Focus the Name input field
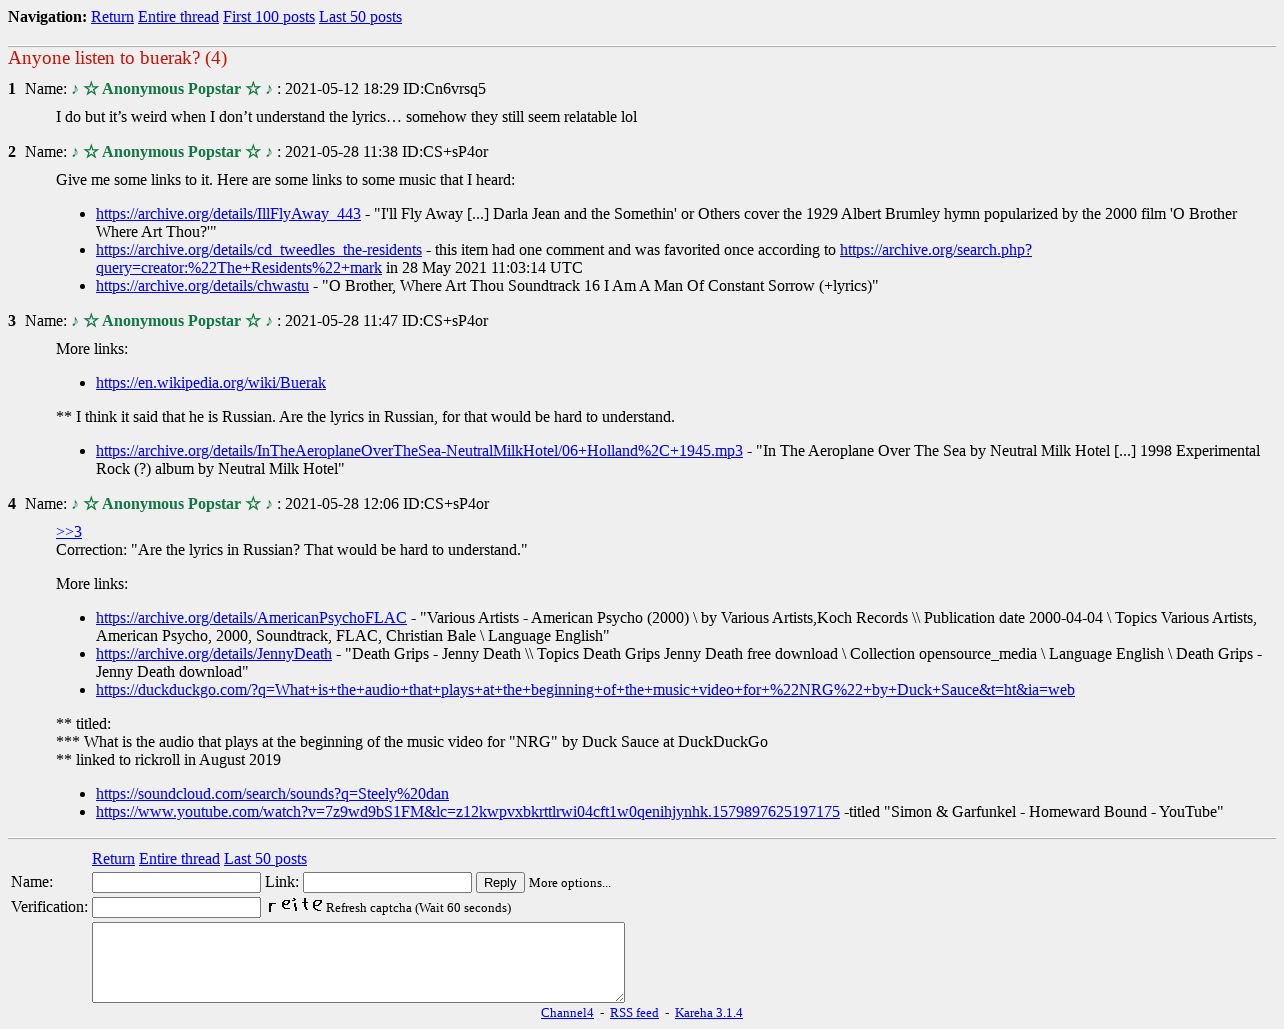The height and width of the screenshot is (1029, 1284). pyautogui.click(x=176, y=882)
